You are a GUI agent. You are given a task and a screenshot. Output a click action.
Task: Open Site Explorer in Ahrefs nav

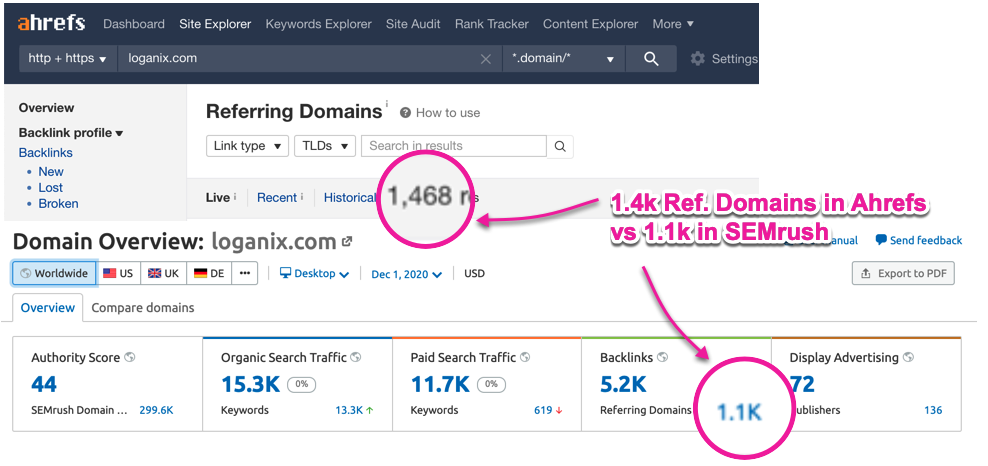[x=215, y=24]
